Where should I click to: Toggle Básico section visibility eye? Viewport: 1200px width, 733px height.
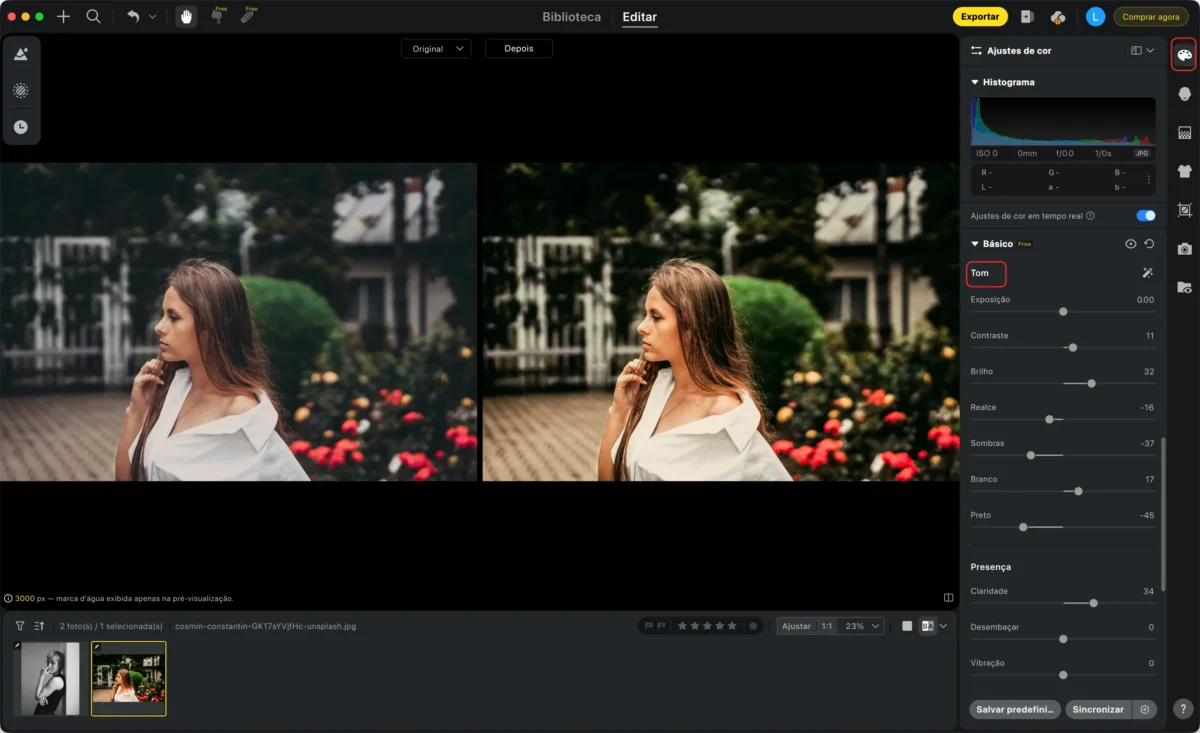1131,244
